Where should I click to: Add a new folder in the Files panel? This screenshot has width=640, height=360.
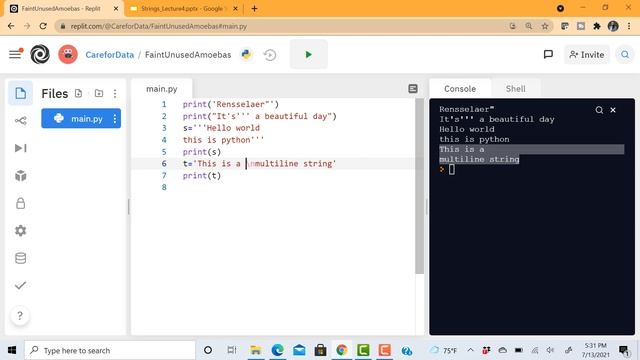[99, 93]
